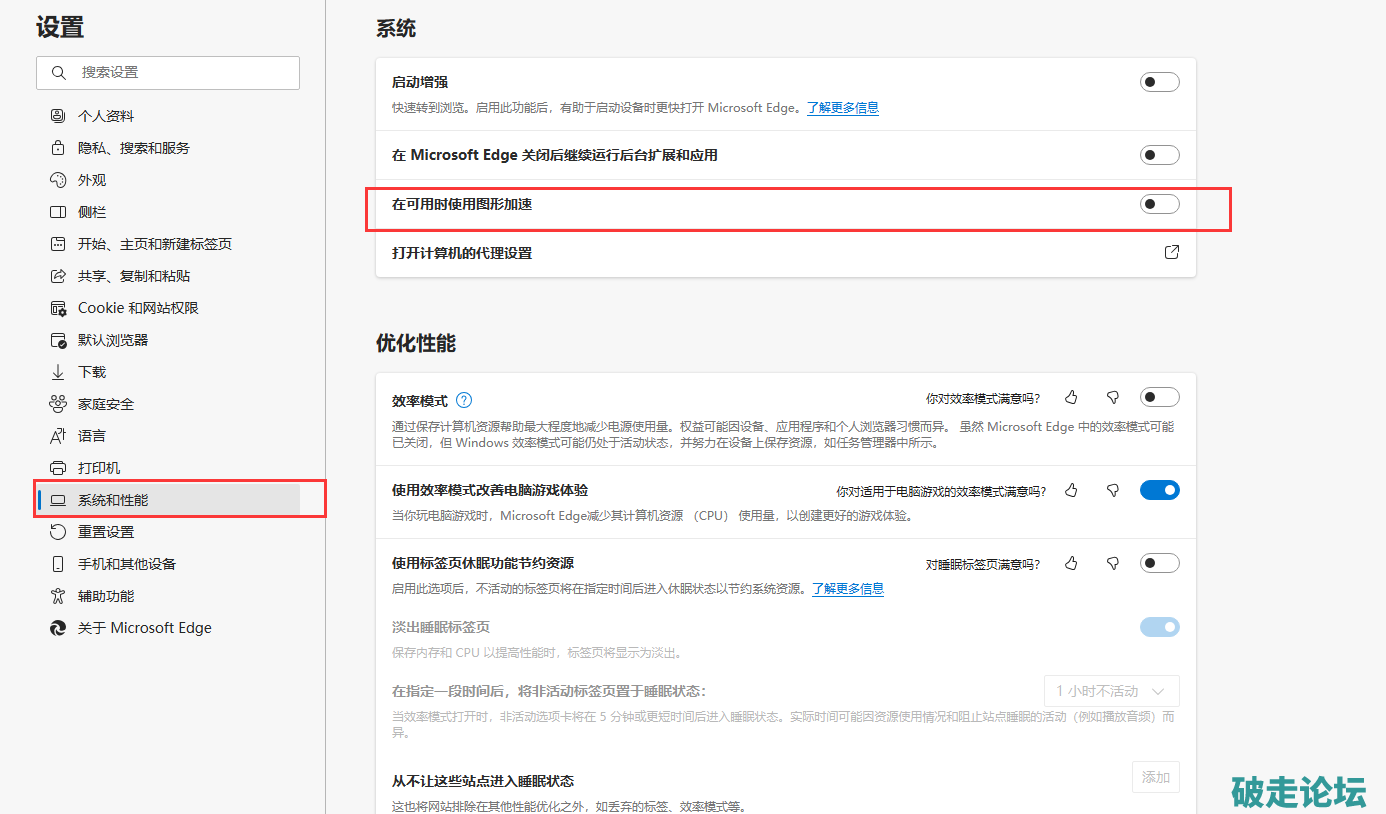Viewport: 1386px width, 814px height.
Task: Click the thumbs-up icon for 效率模式
Action: [x=1072, y=398]
